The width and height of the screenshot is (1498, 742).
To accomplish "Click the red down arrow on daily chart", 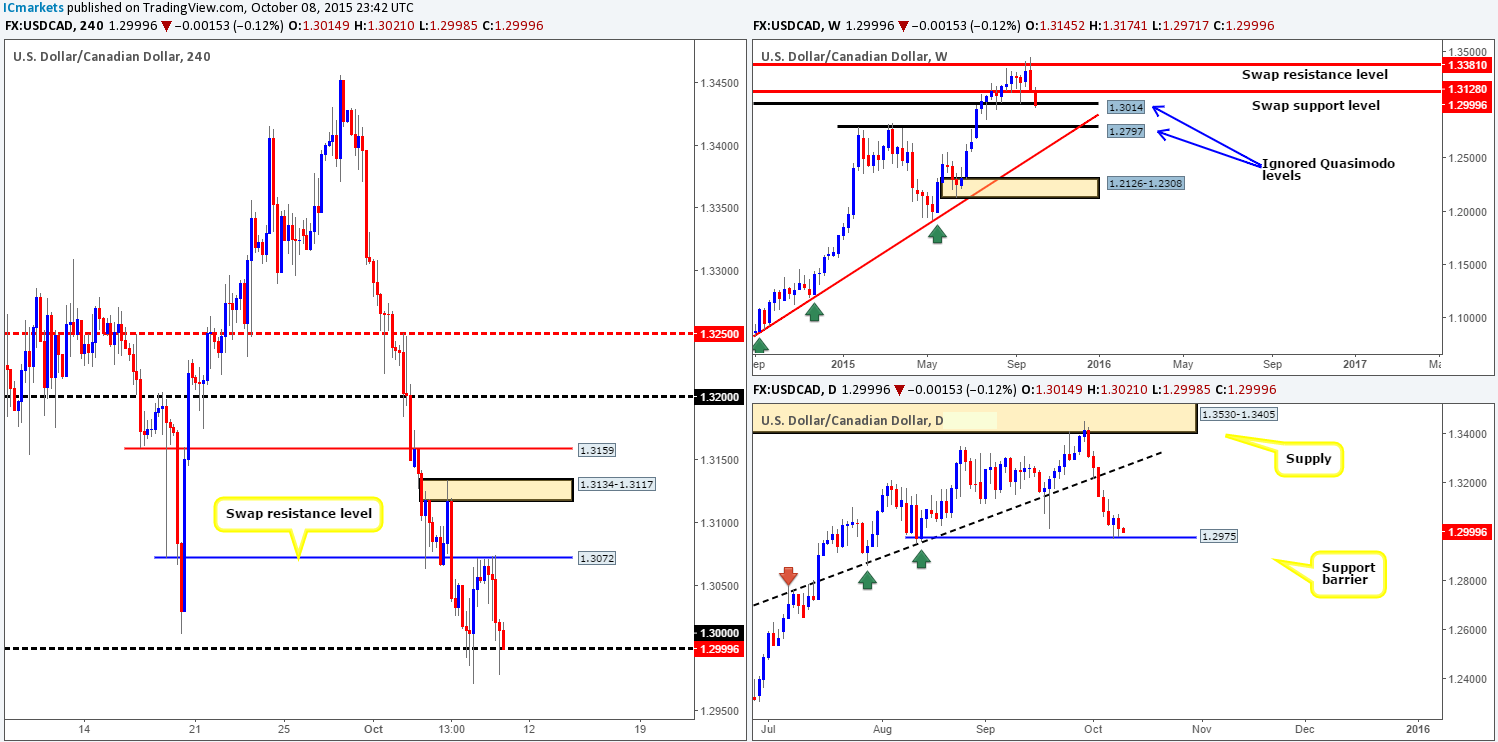I will click(788, 577).
